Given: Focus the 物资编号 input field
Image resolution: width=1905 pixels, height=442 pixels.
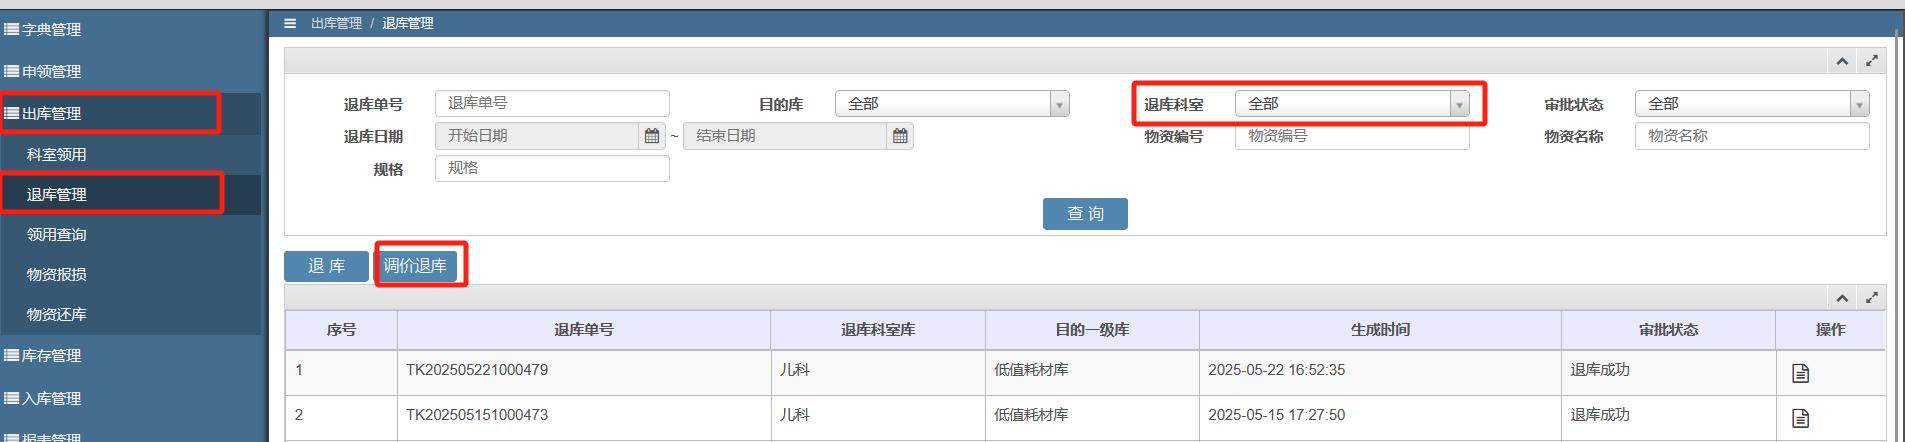Looking at the screenshot, I should 1352,136.
